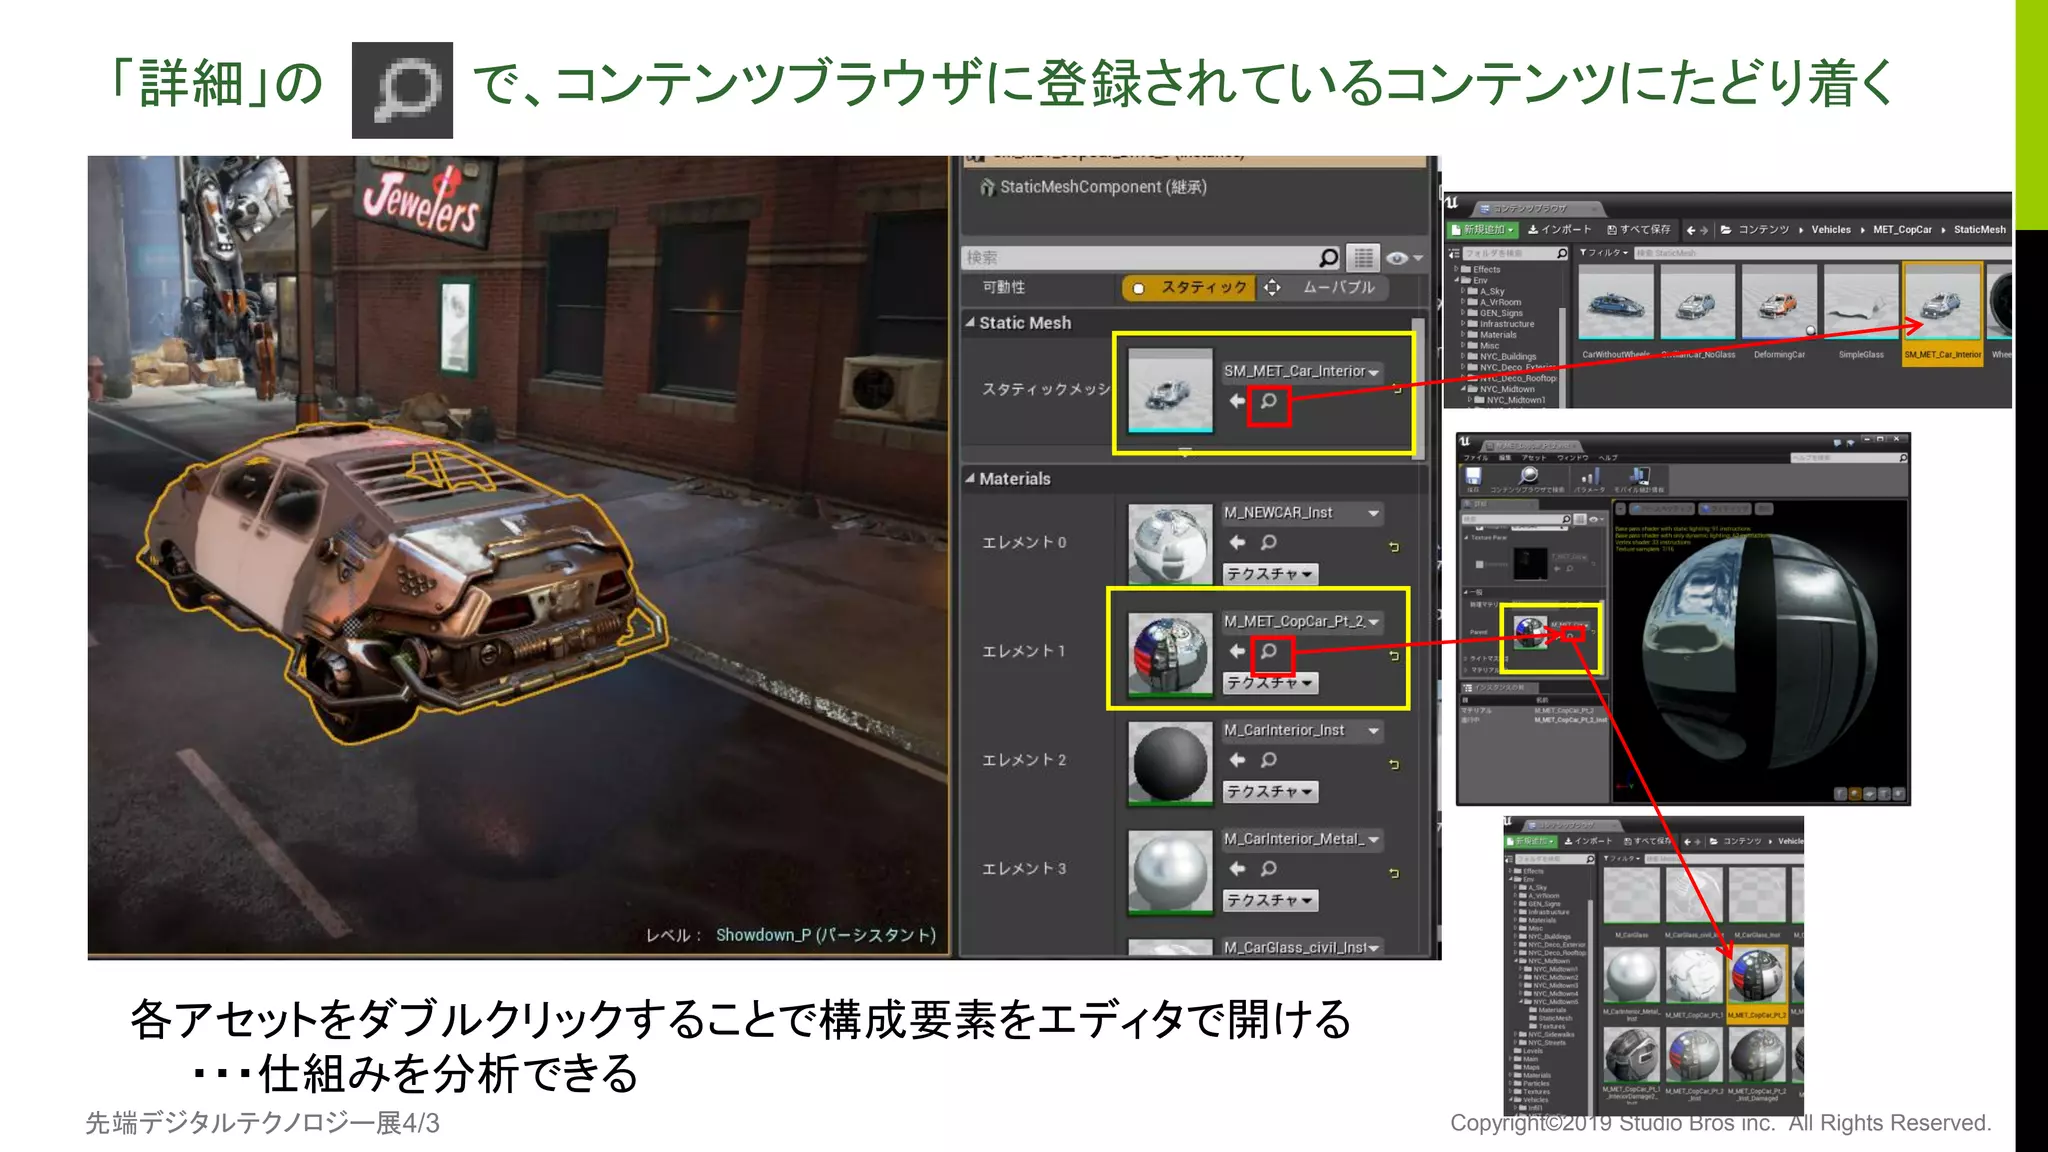The width and height of the screenshot is (2048, 1152).
Task: Browse to M_CarInterior_Metal material asset
Action: pyautogui.click(x=1268, y=869)
